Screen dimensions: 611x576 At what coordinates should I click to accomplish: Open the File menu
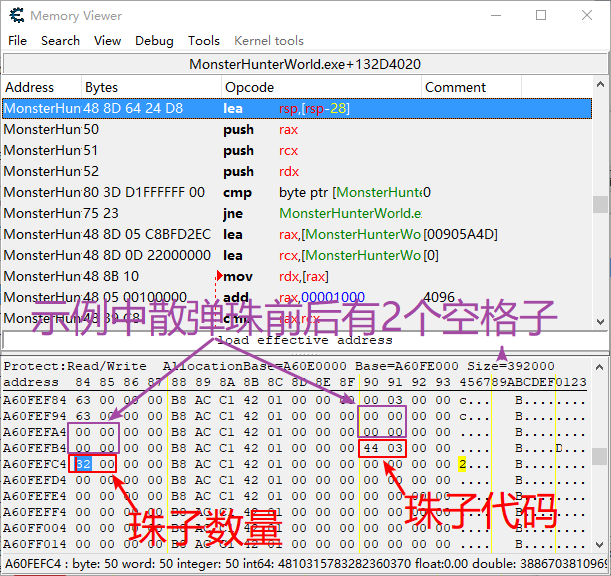[18, 41]
